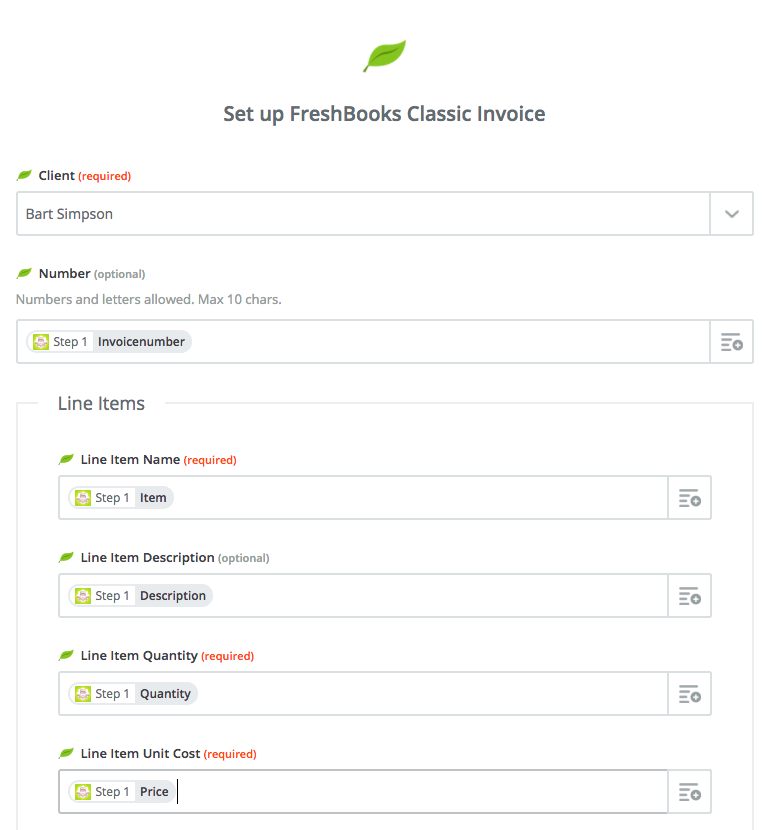Image resolution: width=770 pixels, height=830 pixels.
Task: Select the Step 1 Item pill
Action: pyautogui.click(x=121, y=498)
